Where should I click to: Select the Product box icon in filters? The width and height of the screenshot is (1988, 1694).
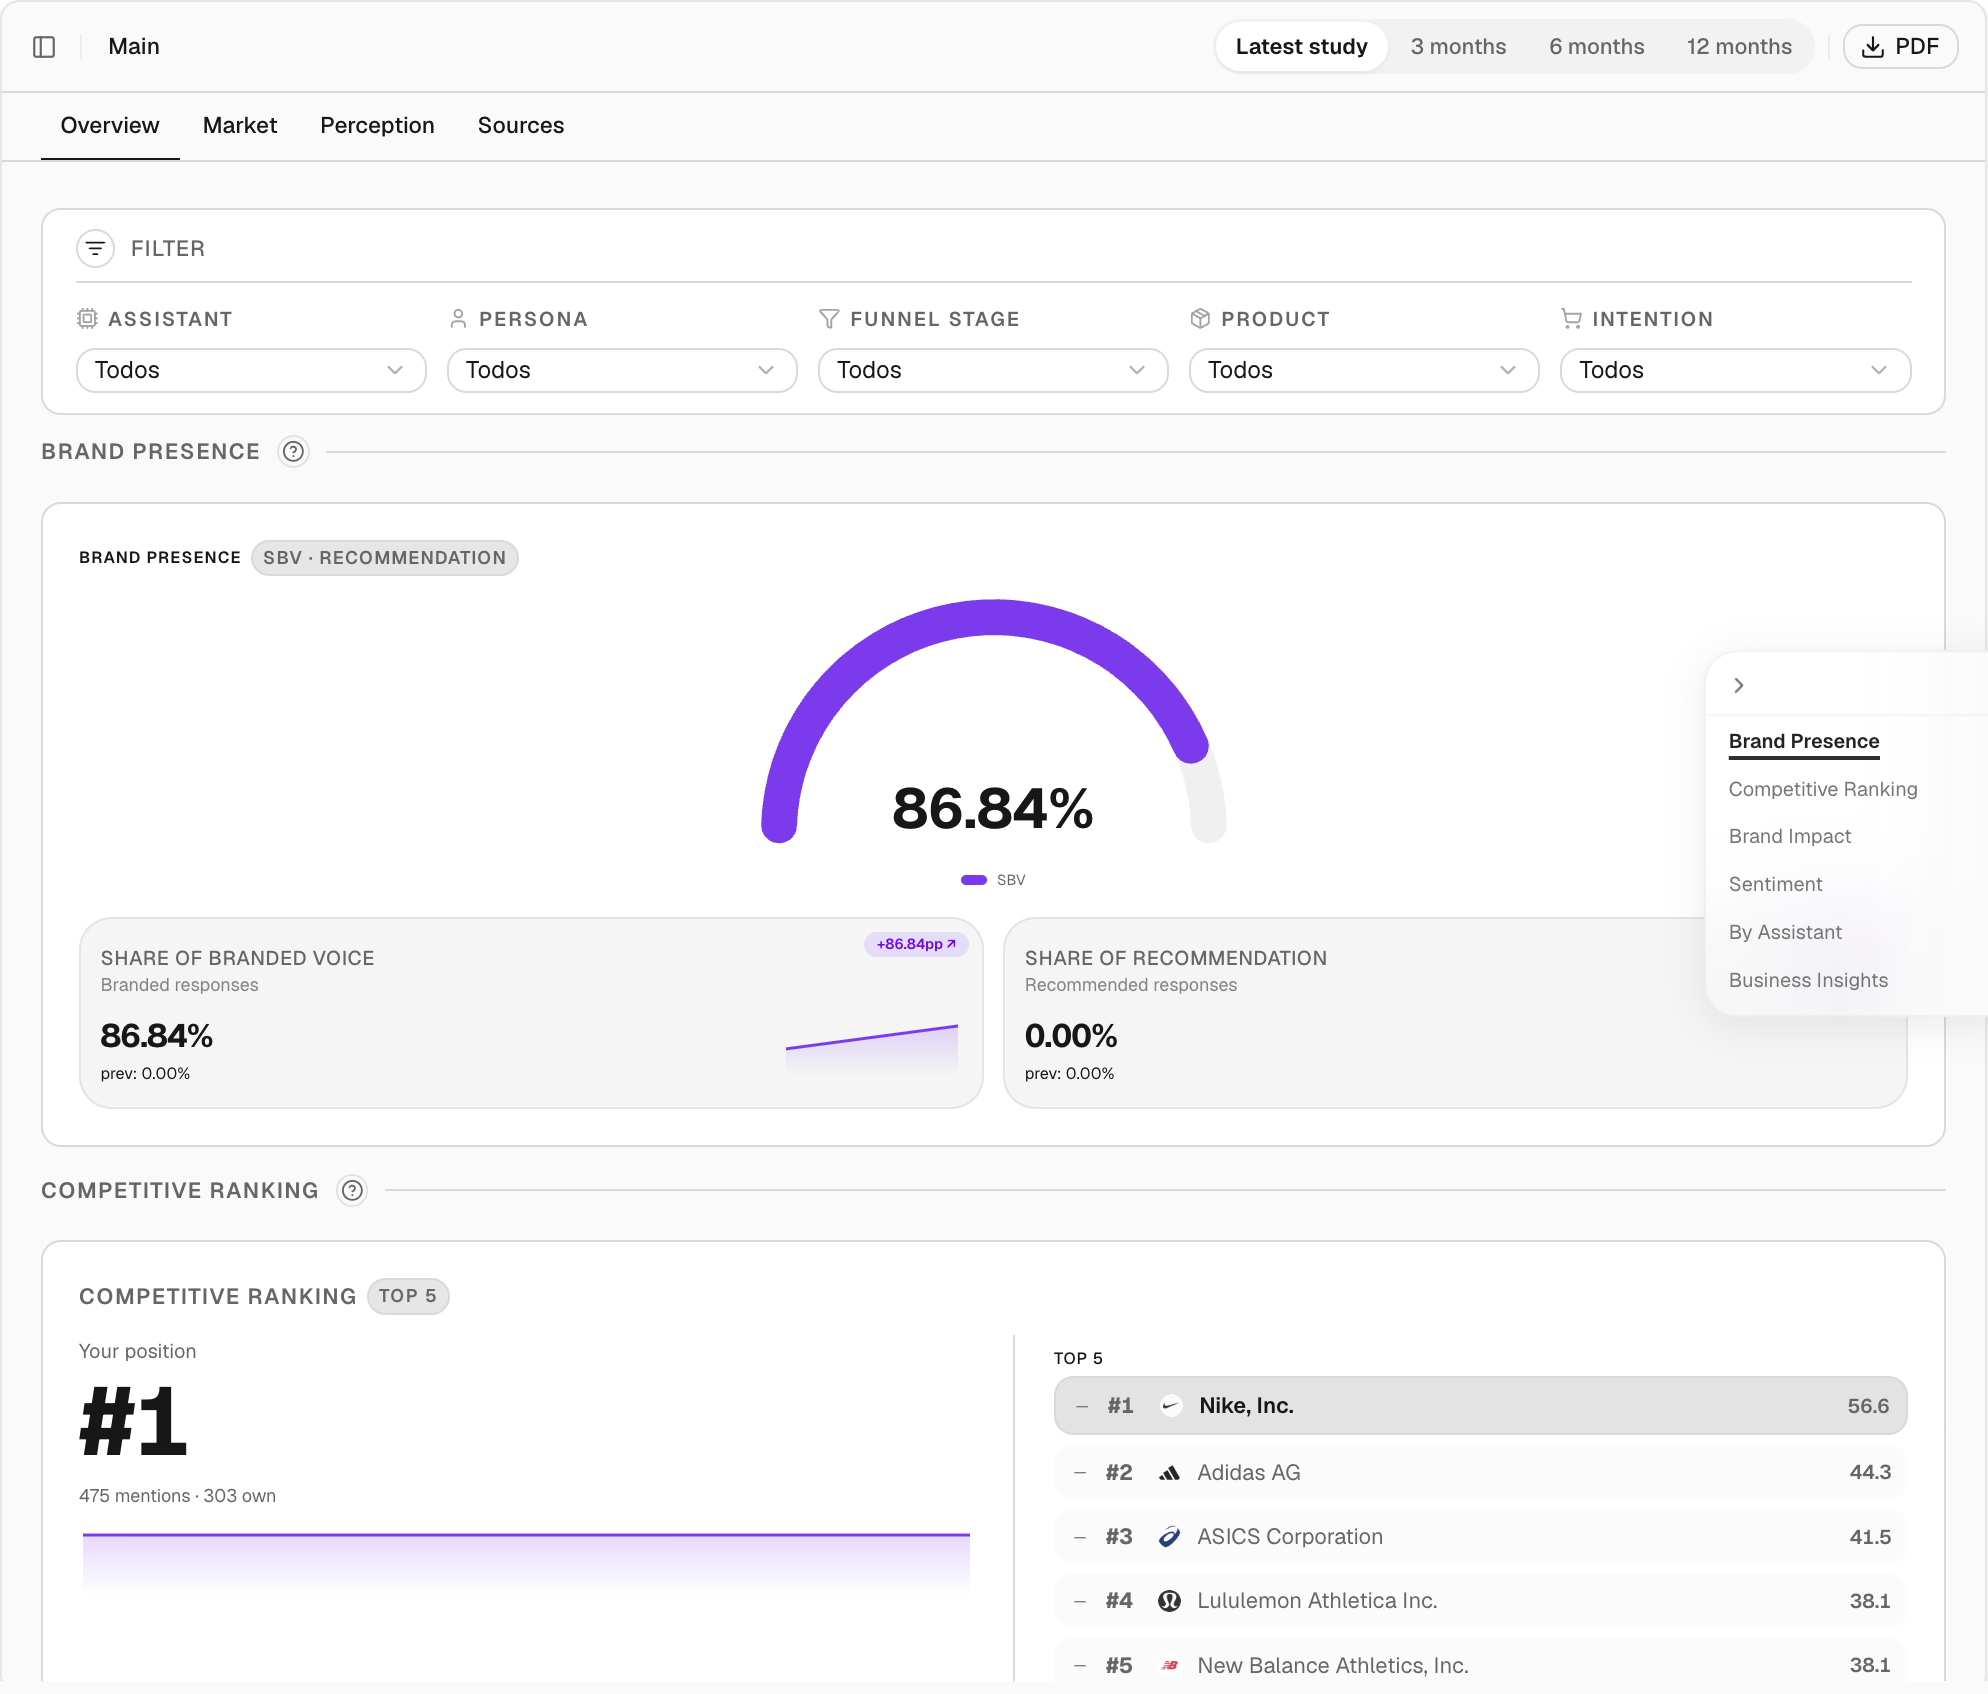tap(1201, 318)
